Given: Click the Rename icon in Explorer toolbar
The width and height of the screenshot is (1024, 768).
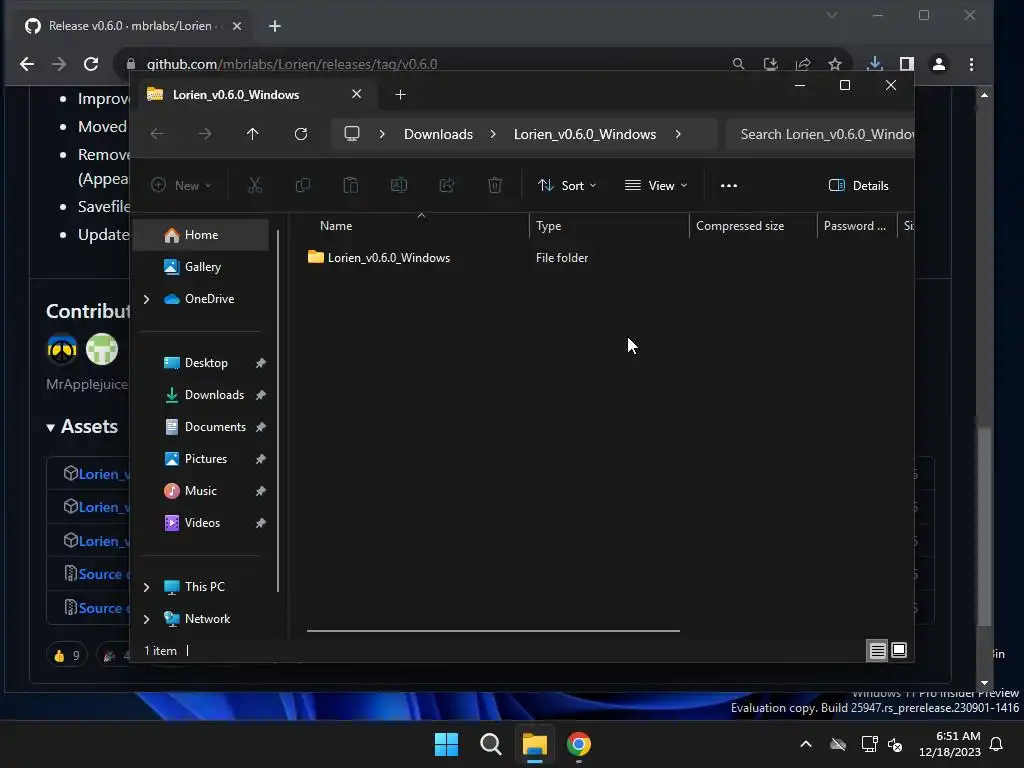Looking at the screenshot, I should [x=398, y=185].
